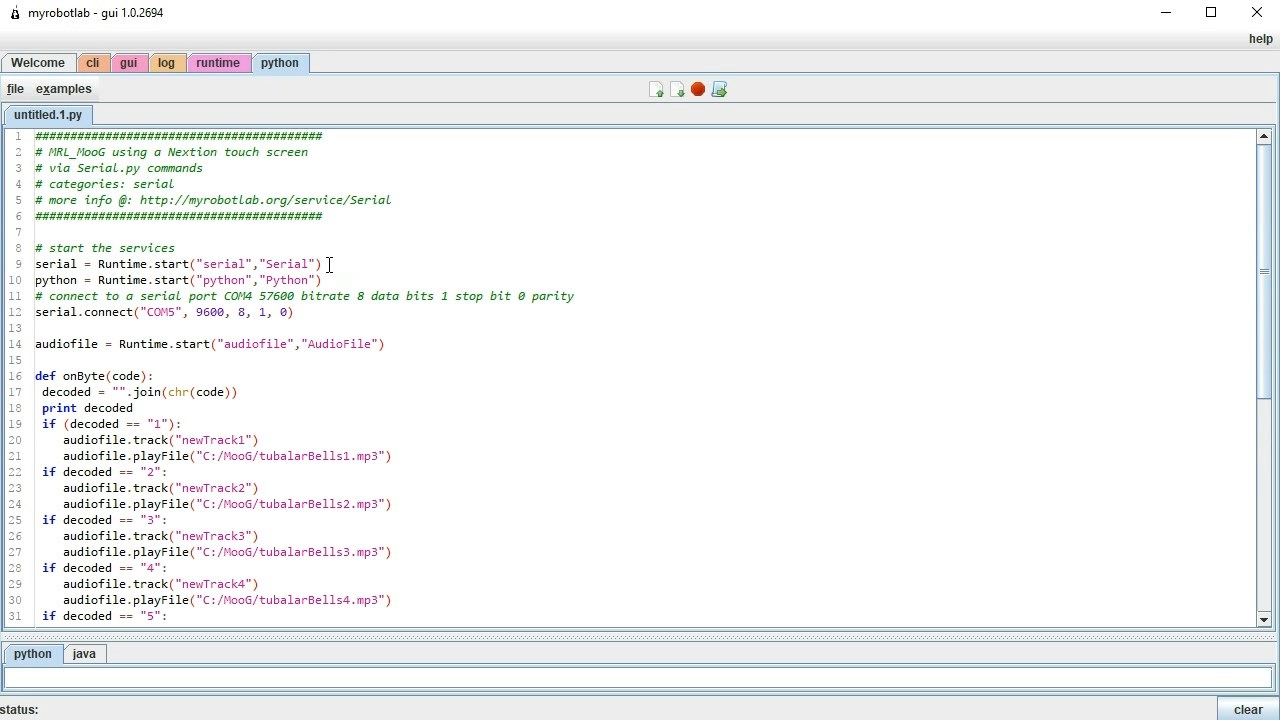Switch to the java console tab
The width and height of the screenshot is (1280, 720).
coord(84,654)
